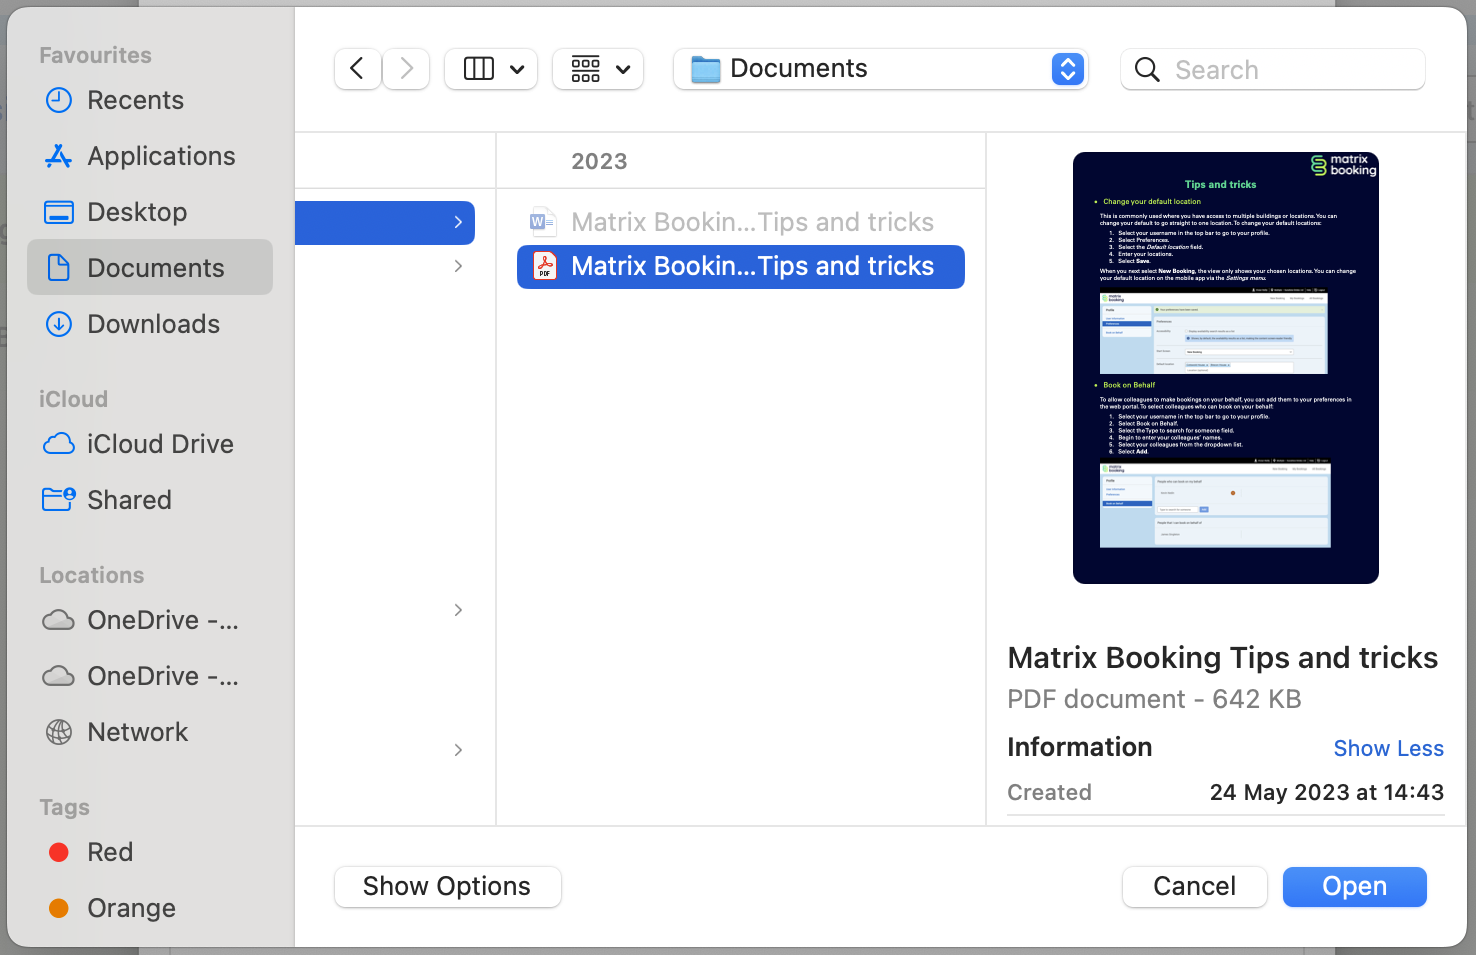Select the Orange tag in the sidebar
This screenshot has width=1476, height=955.
[x=131, y=908]
